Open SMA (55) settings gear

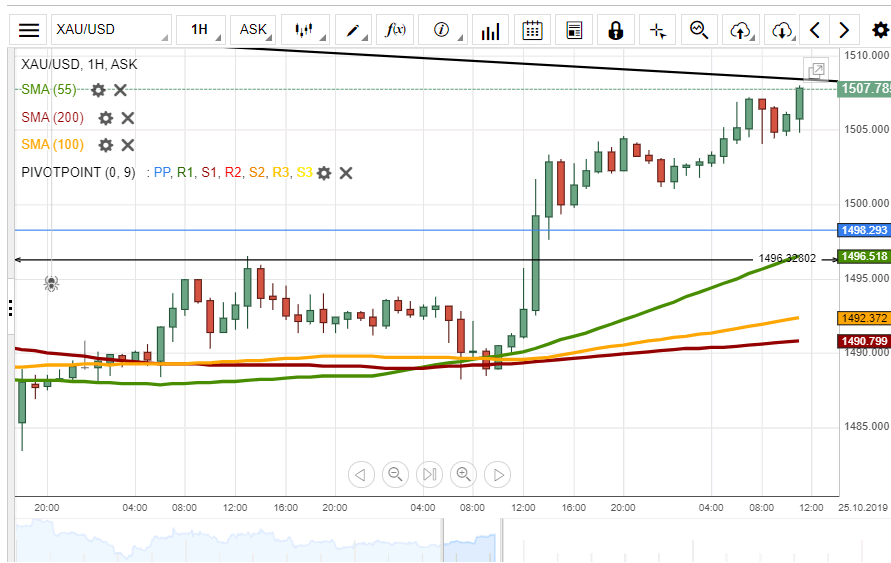tap(98, 90)
